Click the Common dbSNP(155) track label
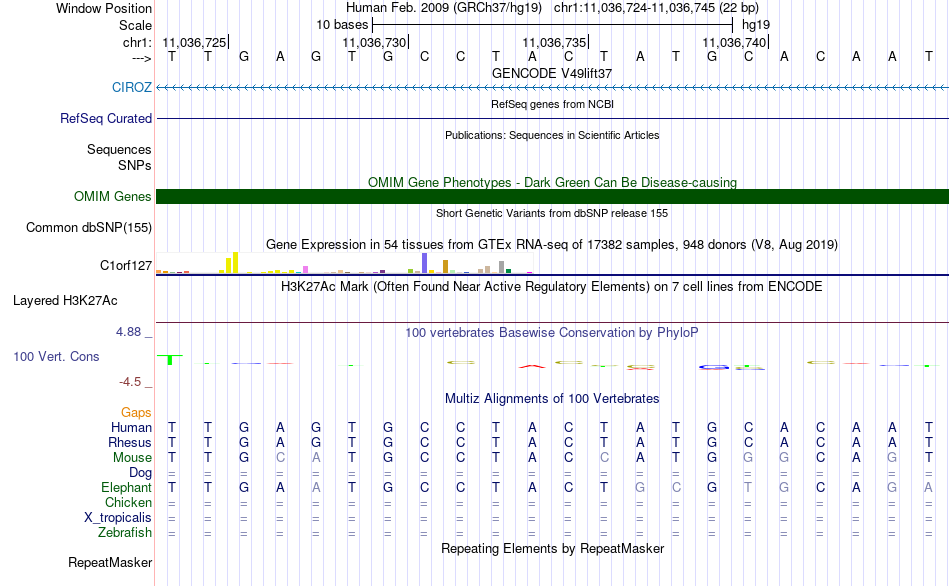The height and width of the screenshot is (586, 950). coord(89,227)
